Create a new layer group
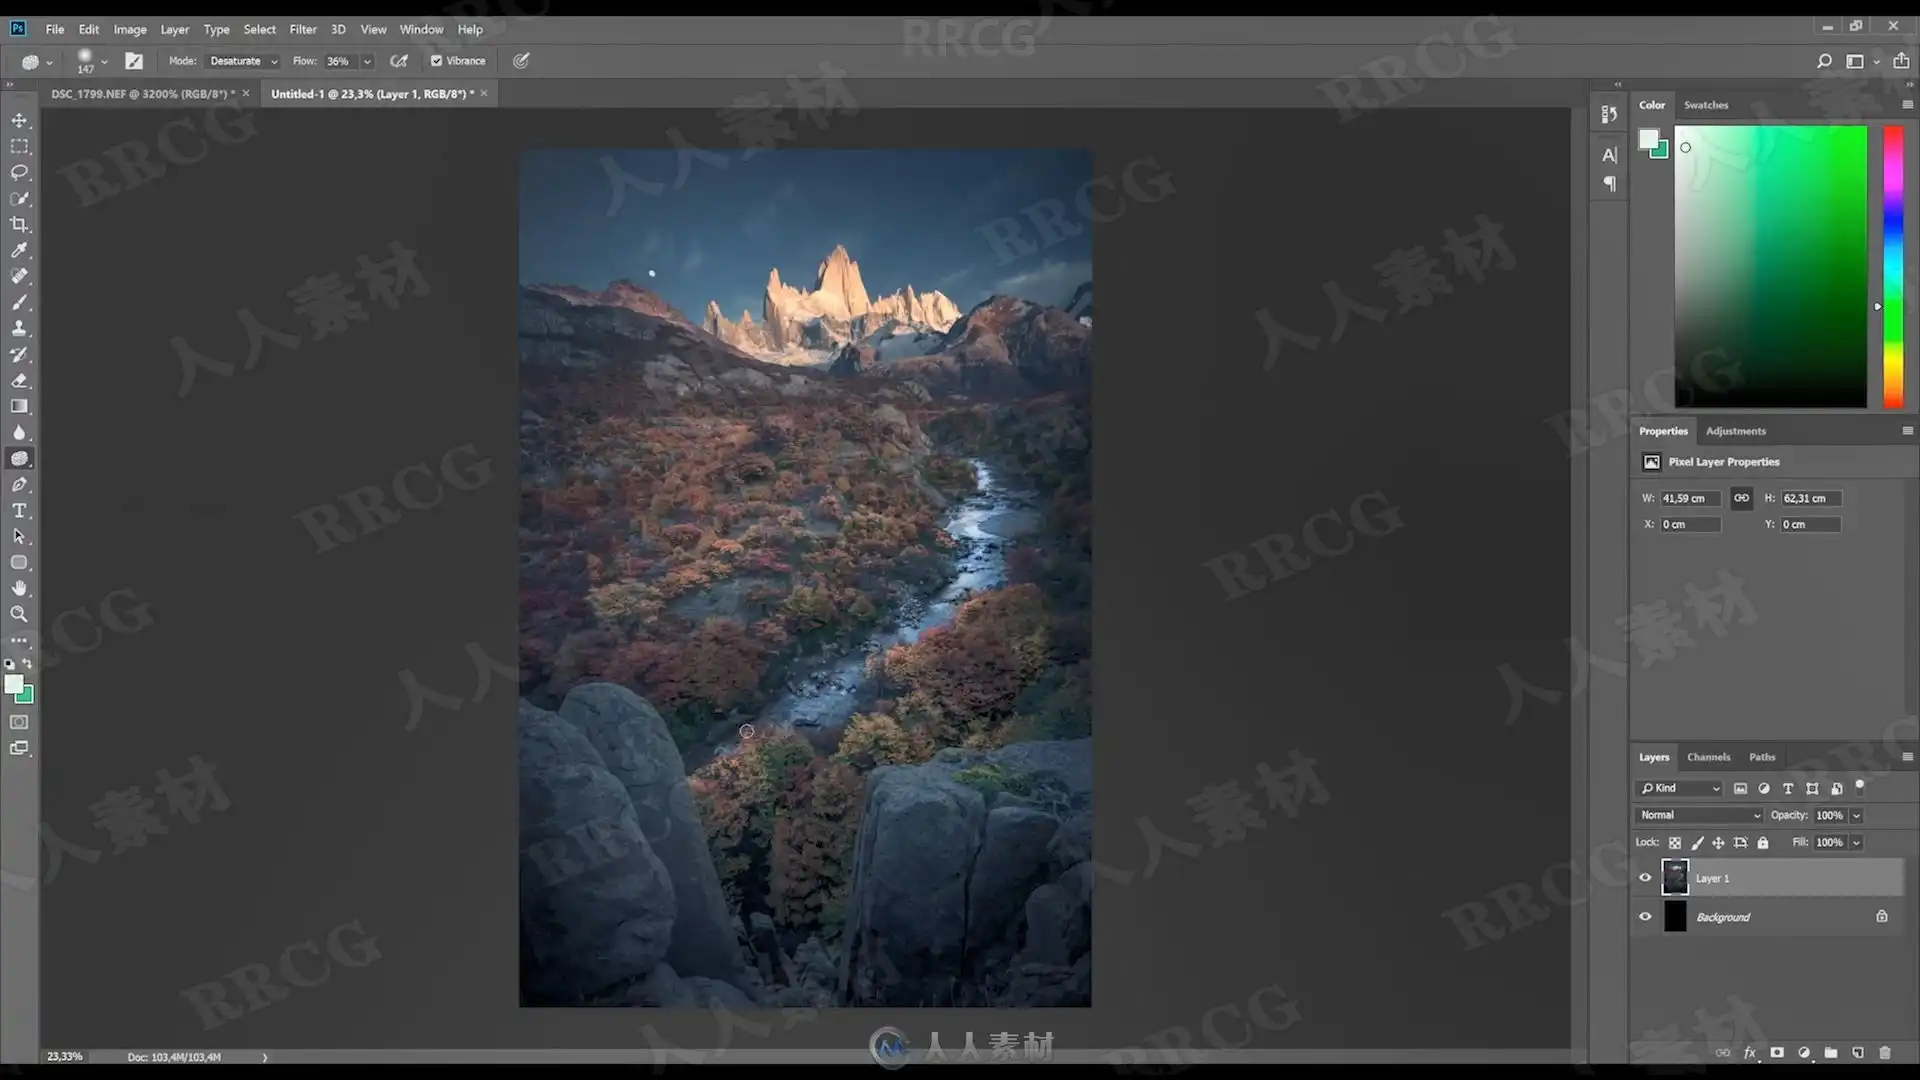Image resolution: width=1920 pixels, height=1080 pixels. point(1830,1052)
